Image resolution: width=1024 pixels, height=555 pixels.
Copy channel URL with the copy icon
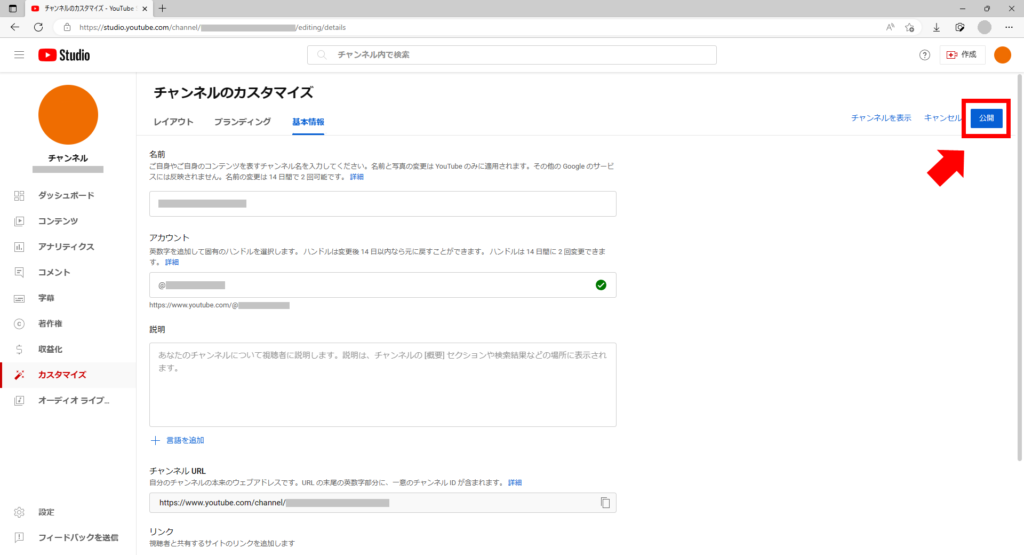click(x=605, y=503)
